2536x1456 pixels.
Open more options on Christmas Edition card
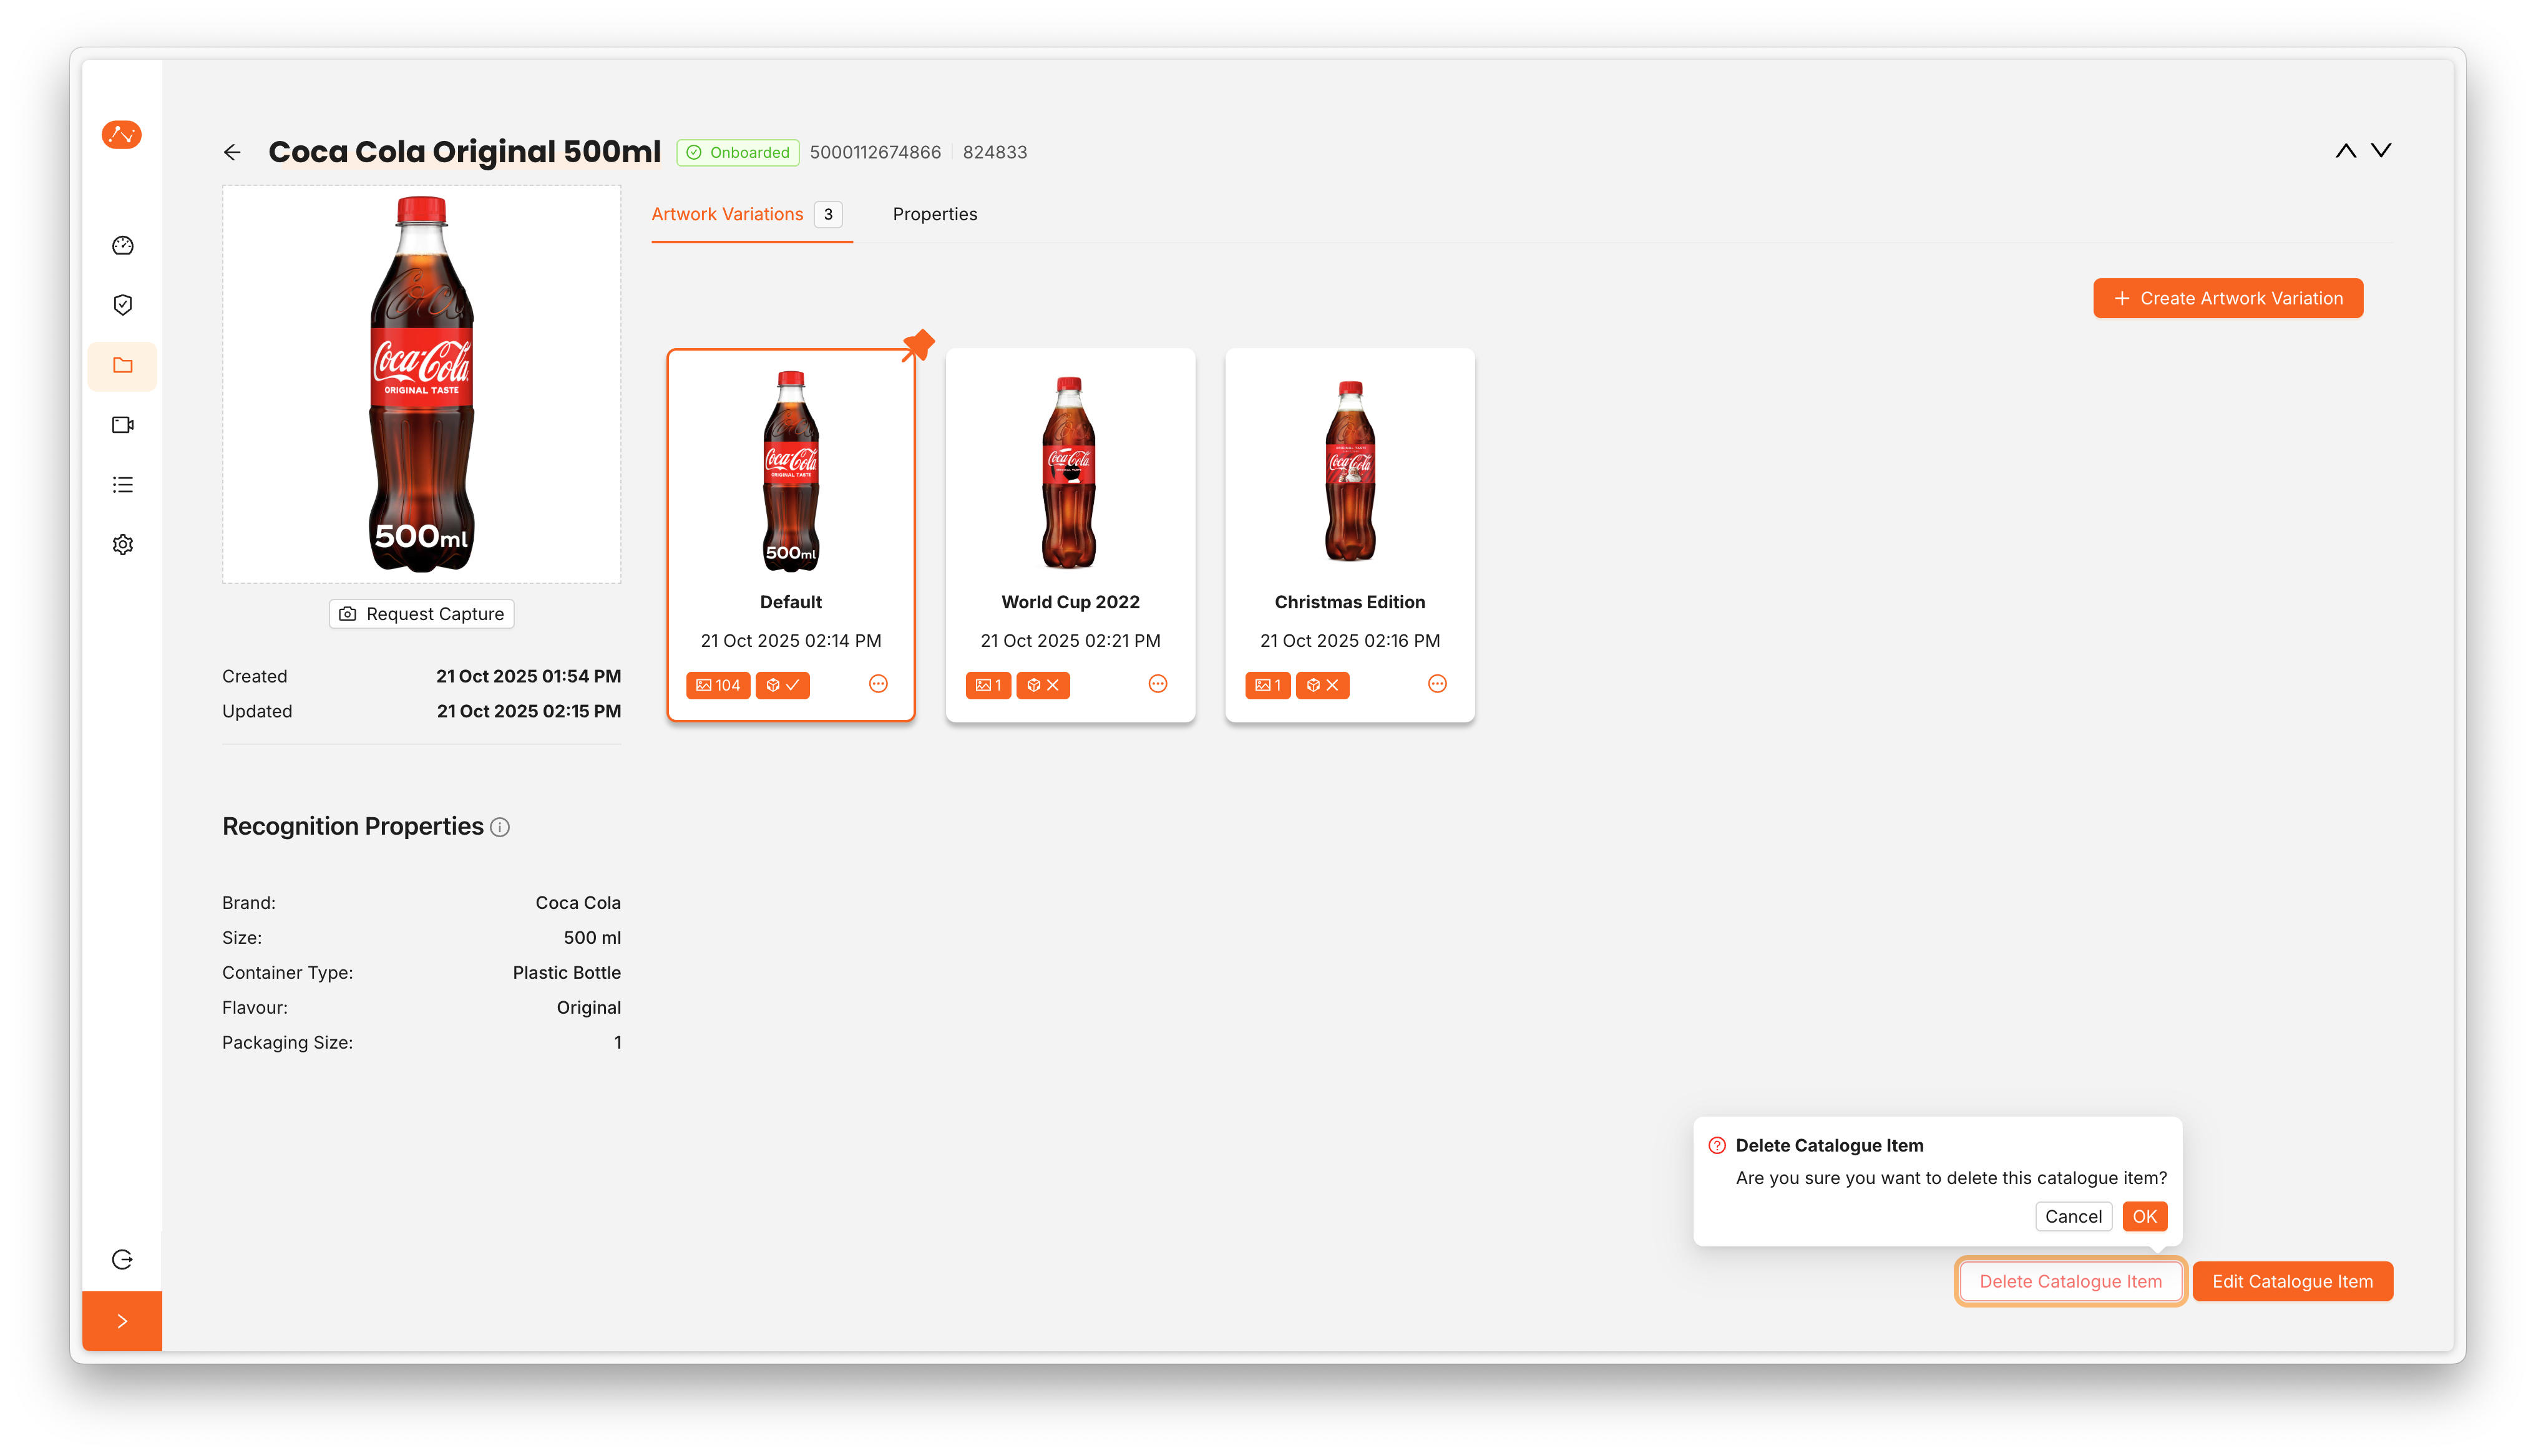(x=1436, y=684)
